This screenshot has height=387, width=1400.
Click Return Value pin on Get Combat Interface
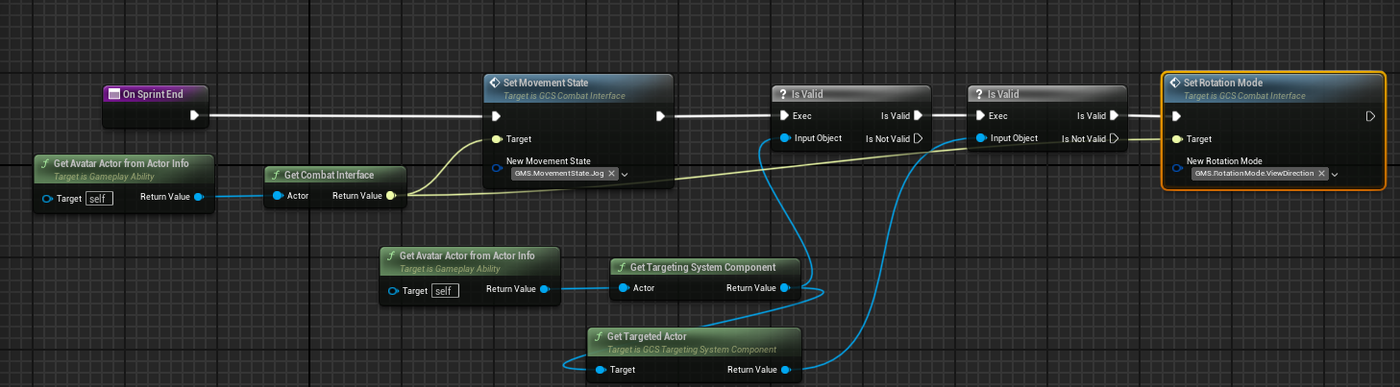click(390, 196)
